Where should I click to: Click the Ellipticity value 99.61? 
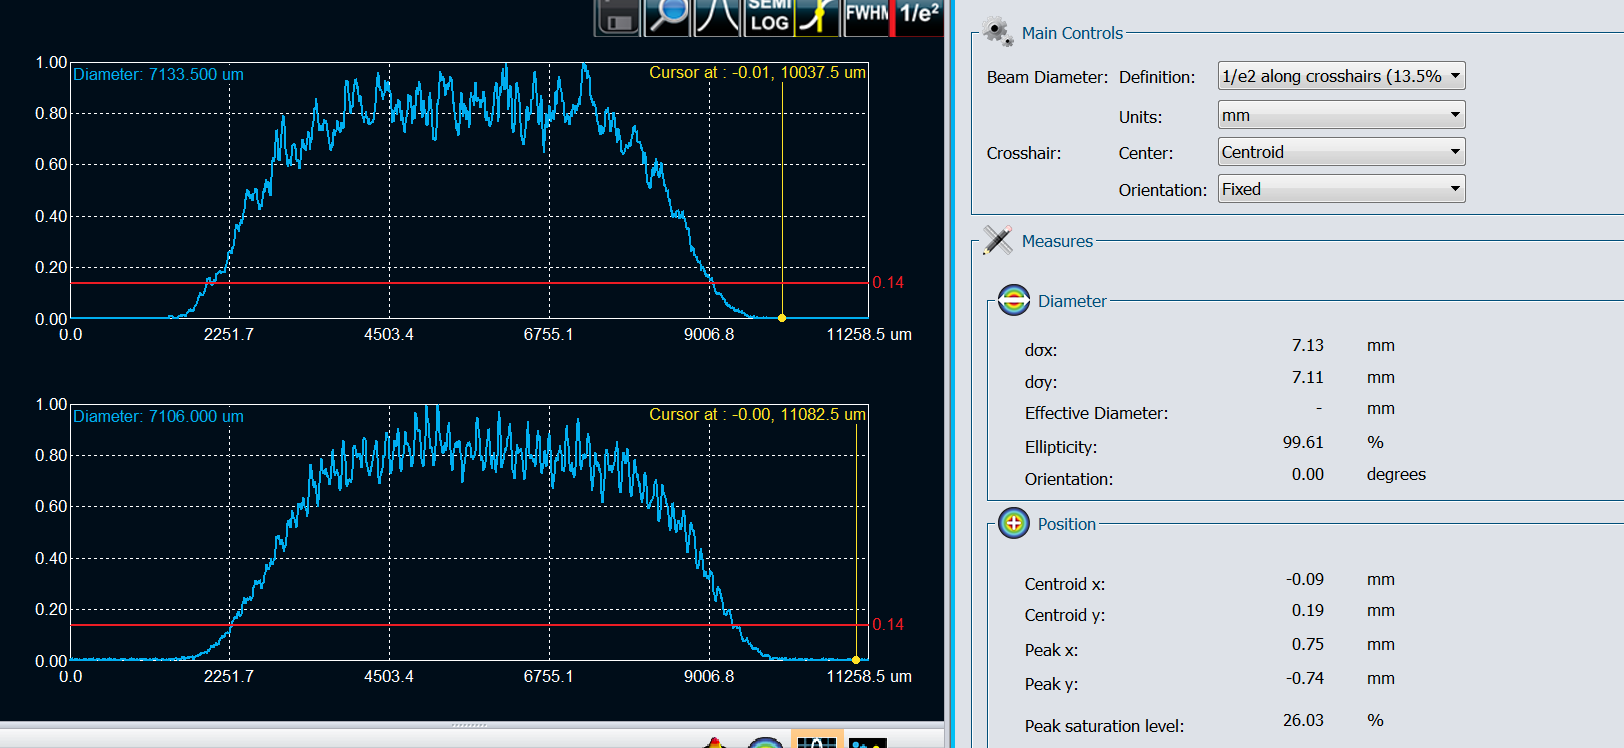1303,442
